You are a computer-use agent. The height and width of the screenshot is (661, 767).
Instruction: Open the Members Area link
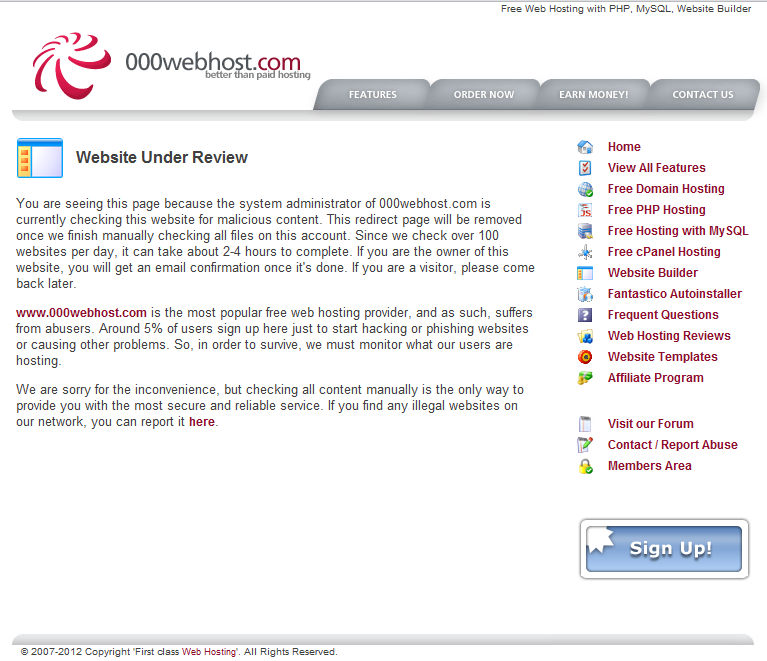click(650, 466)
